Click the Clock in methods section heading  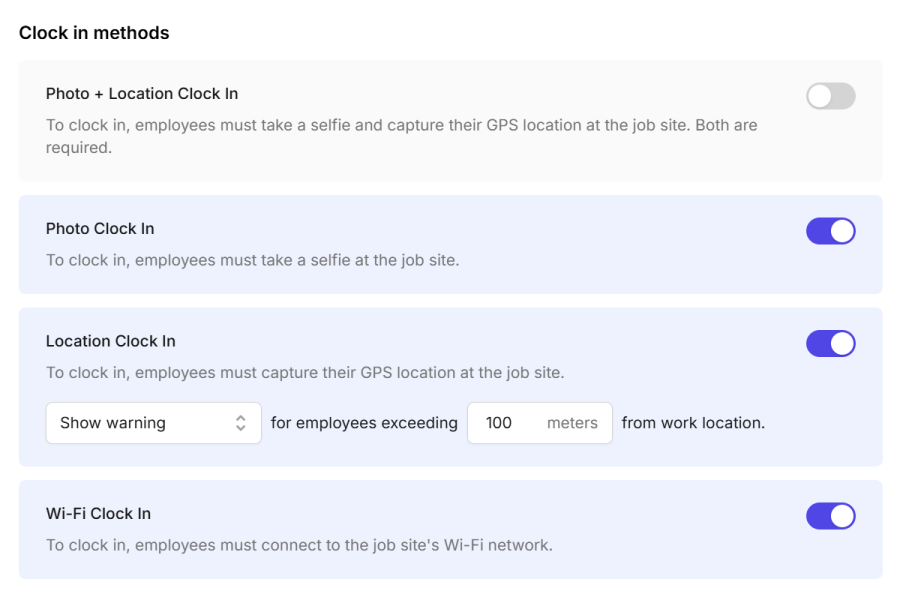[x=94, y=32]
